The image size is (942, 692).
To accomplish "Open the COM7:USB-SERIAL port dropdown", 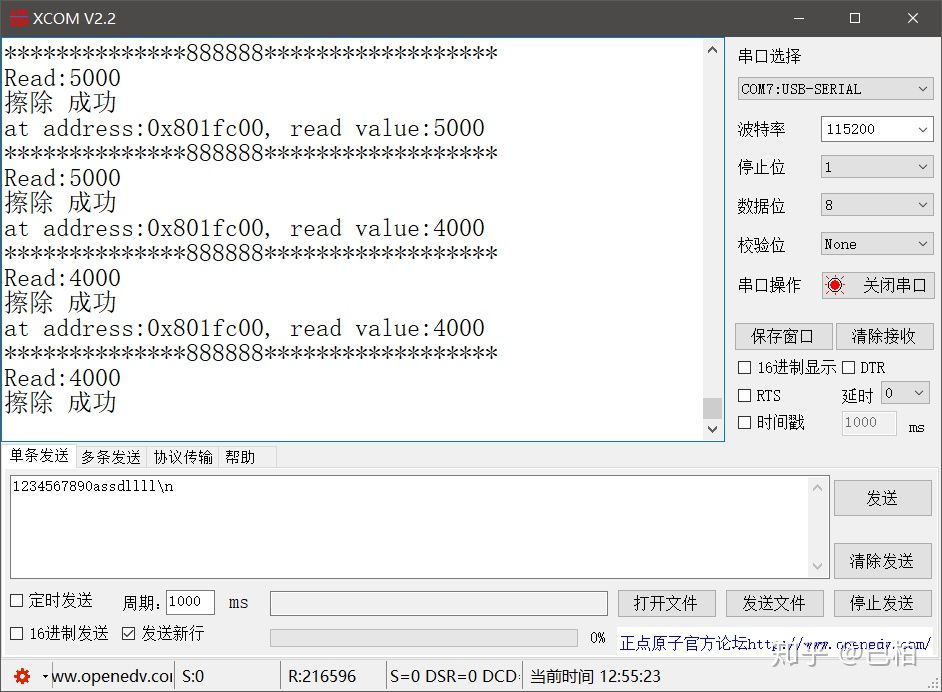I will (x=836, y=89).
